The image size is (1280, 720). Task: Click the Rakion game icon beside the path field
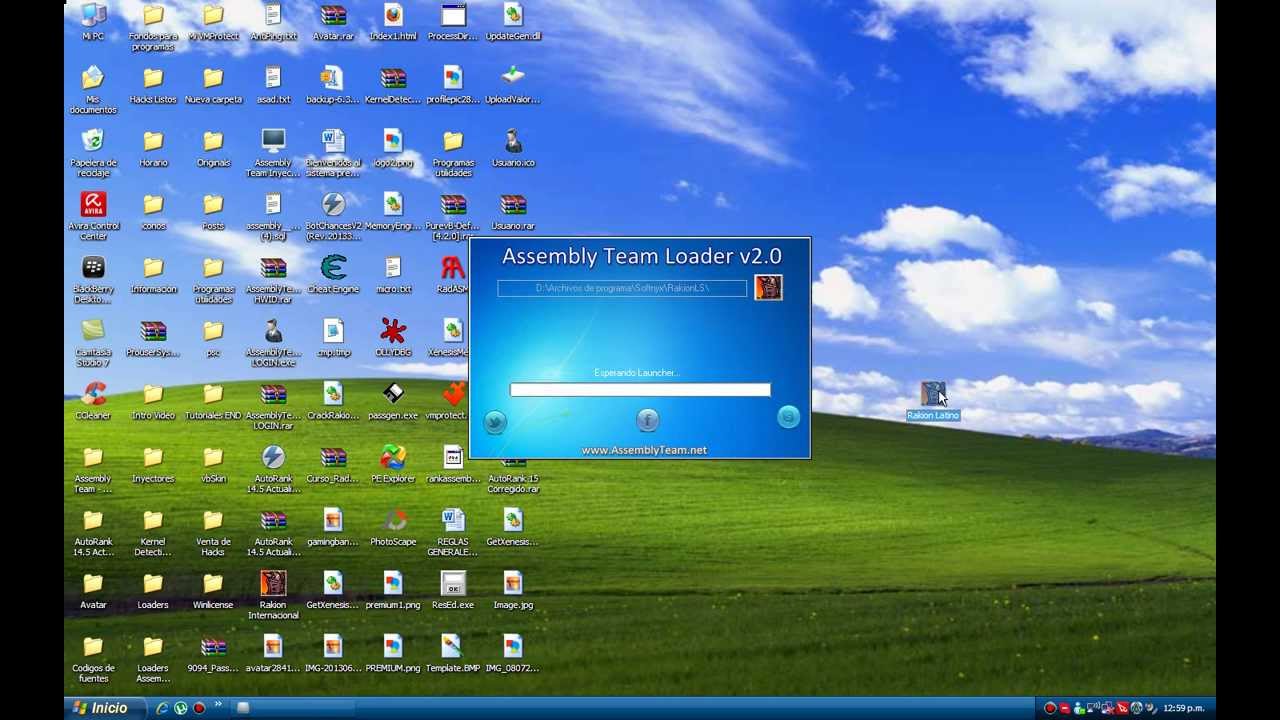pyautogui.click(x=768, y=288)
